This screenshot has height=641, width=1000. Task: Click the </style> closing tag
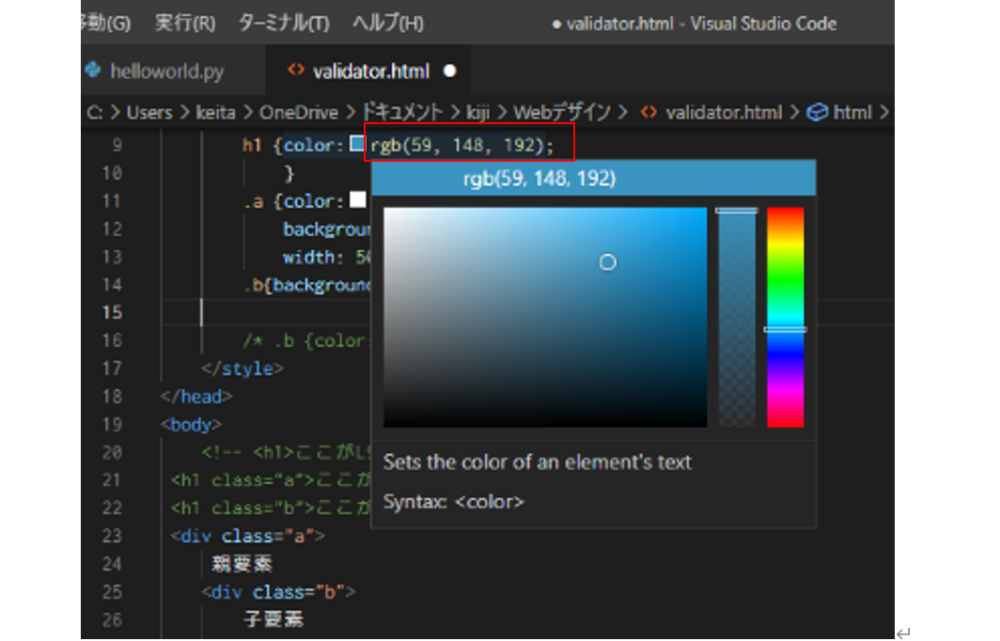(242, 369)
